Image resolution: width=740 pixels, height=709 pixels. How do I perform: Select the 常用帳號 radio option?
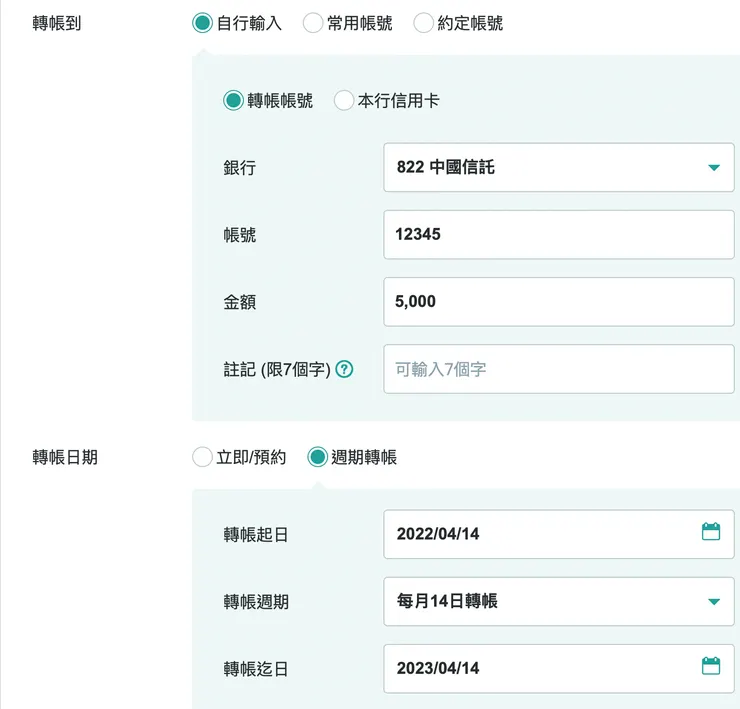[x=313, y=23]
